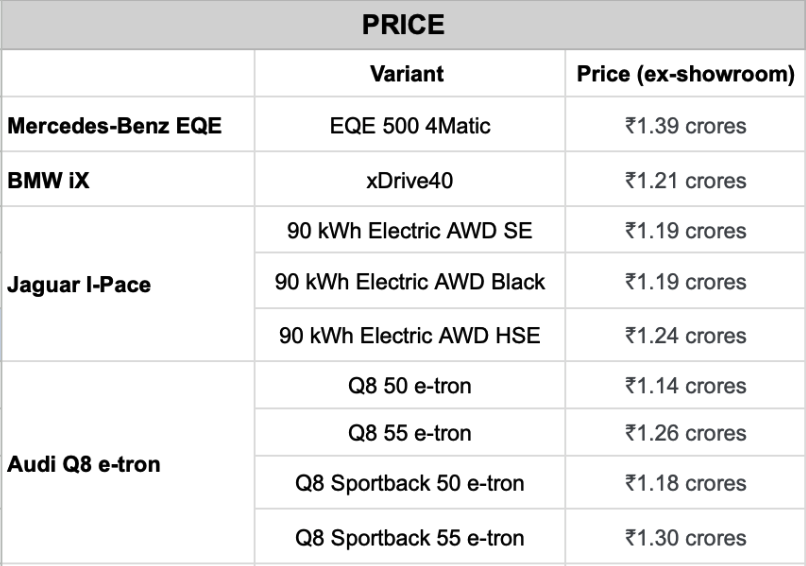
Task: Click the ₹1.30 crores price cell
Action: coord(685,537)
